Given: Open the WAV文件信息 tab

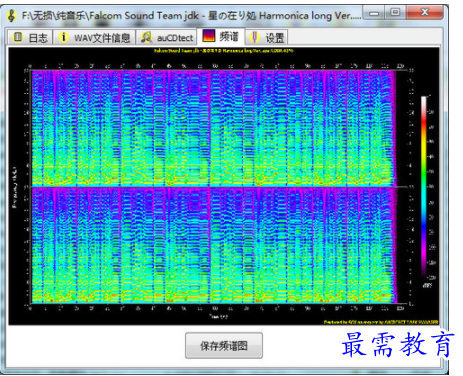Looking at the screenshot, I should 102,38.
